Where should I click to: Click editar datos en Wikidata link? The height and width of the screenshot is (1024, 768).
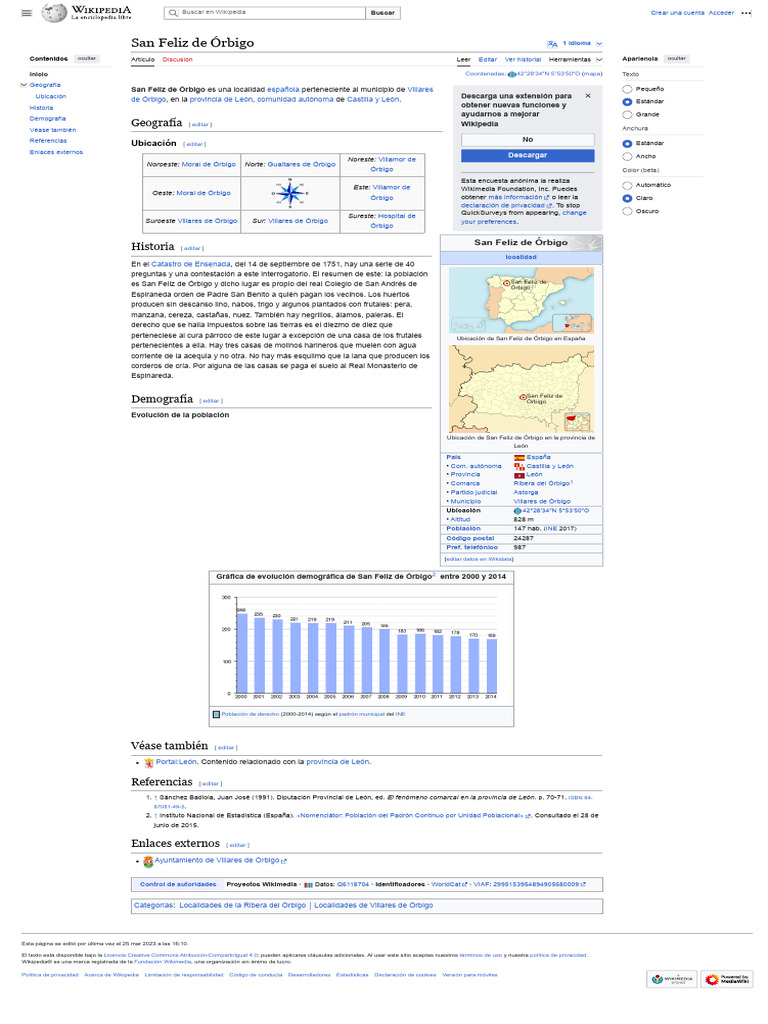479,560
